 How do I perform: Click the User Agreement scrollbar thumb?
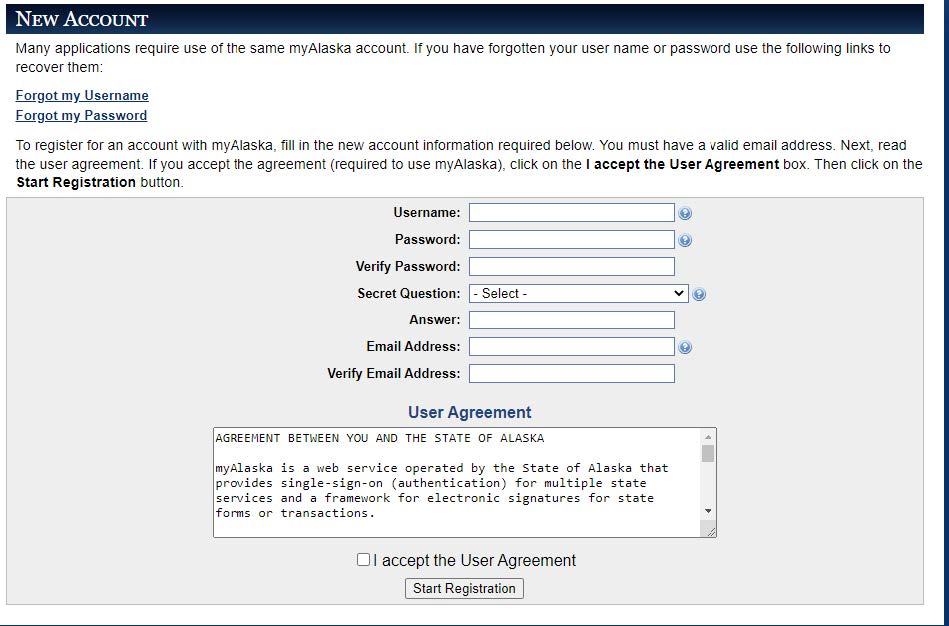708,453
